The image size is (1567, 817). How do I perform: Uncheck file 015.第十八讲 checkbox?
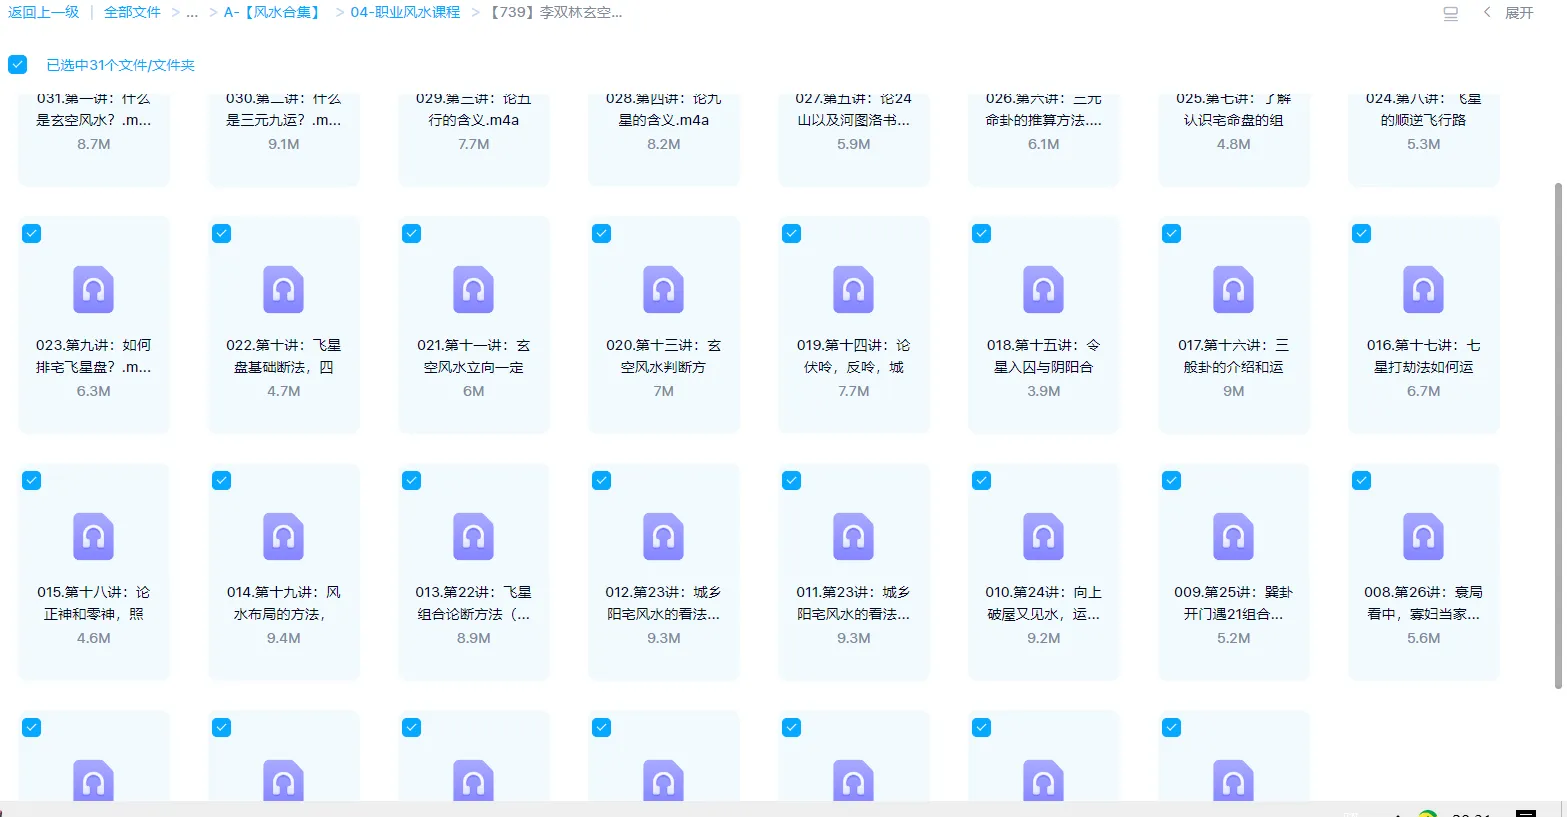[32, 480]
